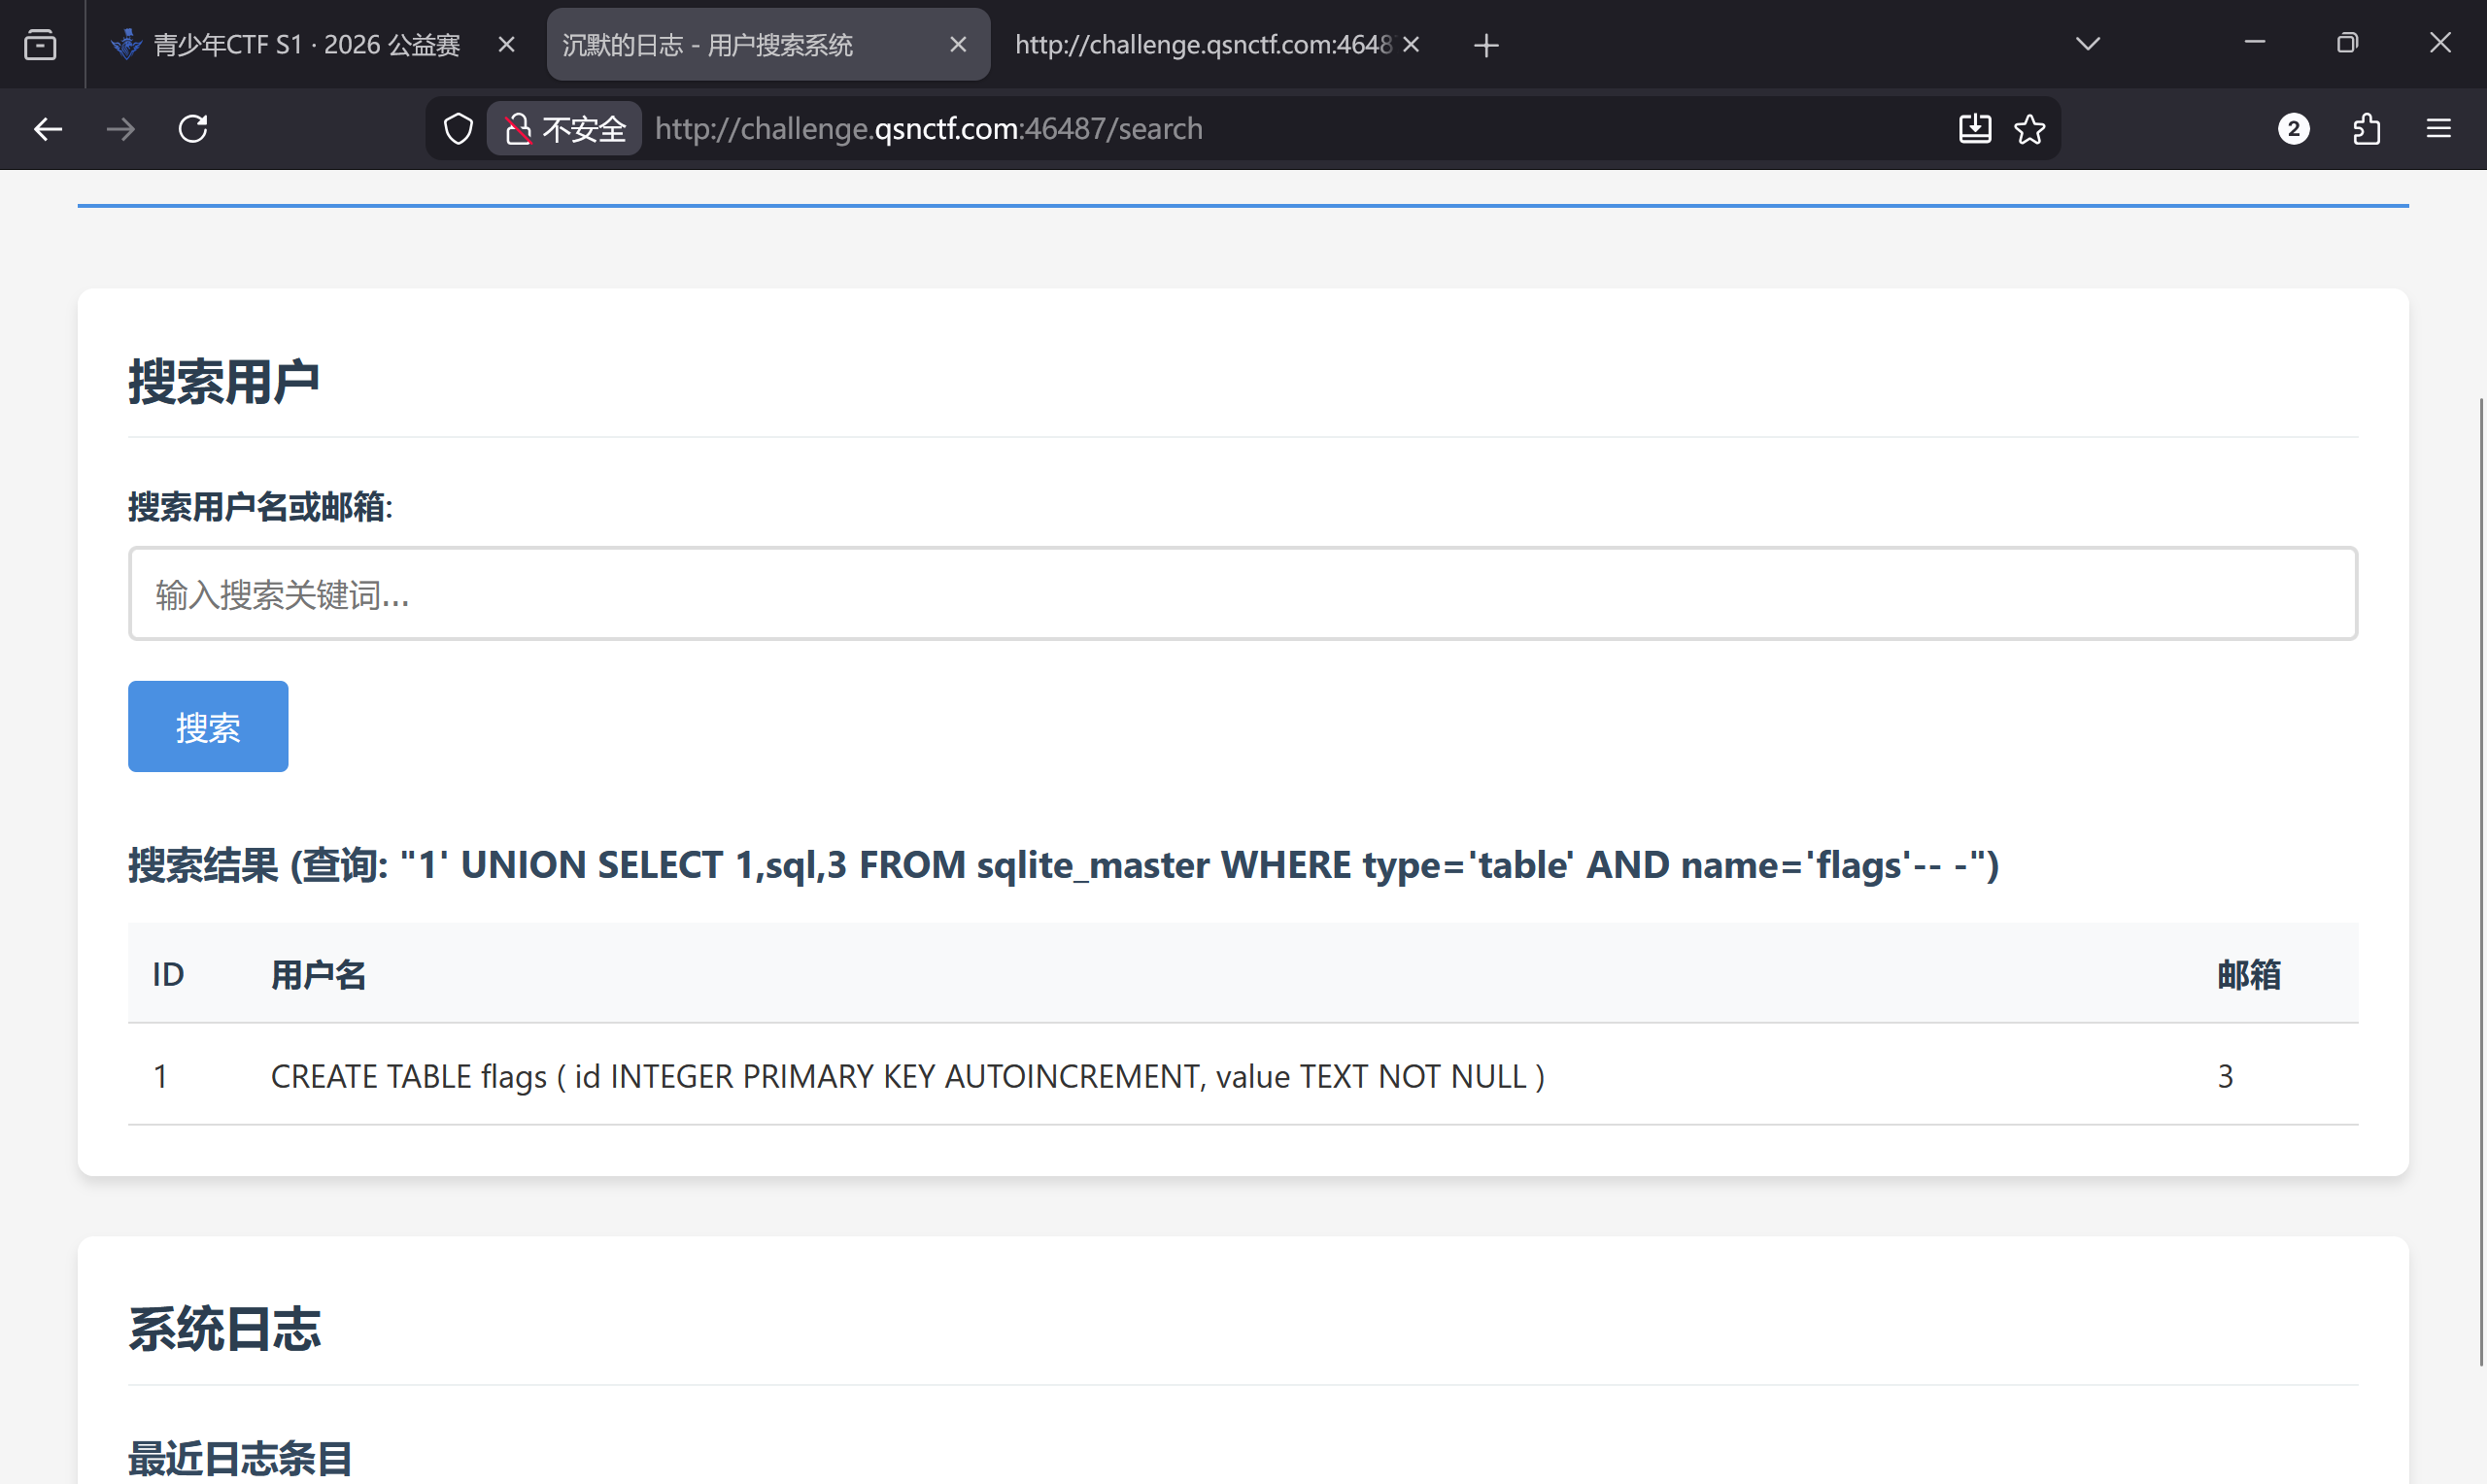Bookmark this page with the star icon
2487x1484 pixels.
2029,129
